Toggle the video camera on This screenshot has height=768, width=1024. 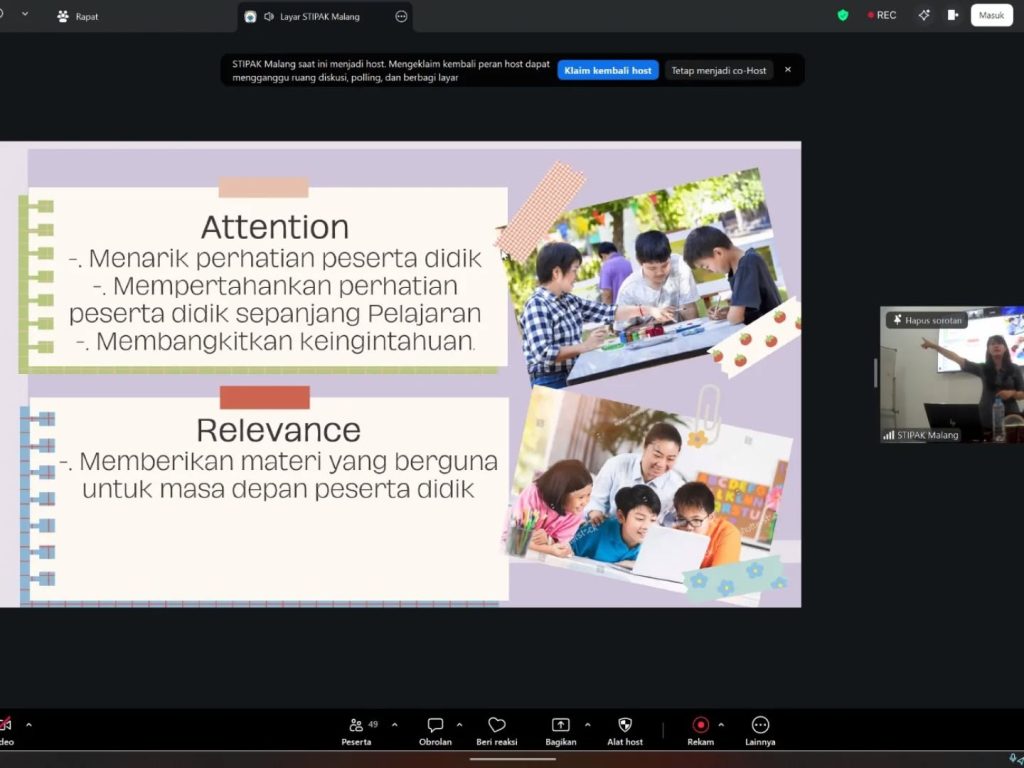pyautogui.click(x=5, y=726)
